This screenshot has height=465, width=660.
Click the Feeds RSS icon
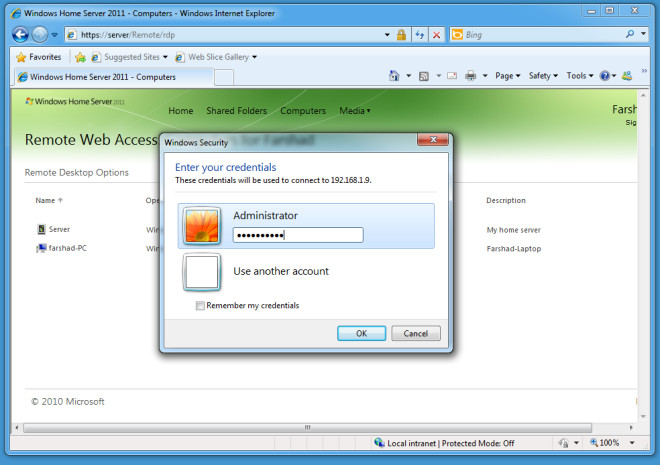tap(424, 76)
